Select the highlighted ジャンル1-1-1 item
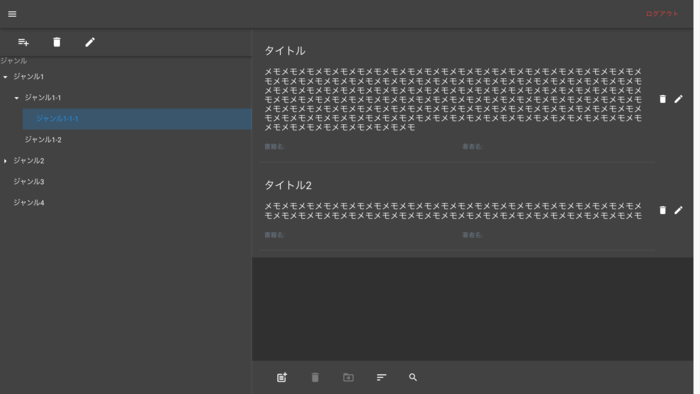700x394 pixels. click(137, 119)
